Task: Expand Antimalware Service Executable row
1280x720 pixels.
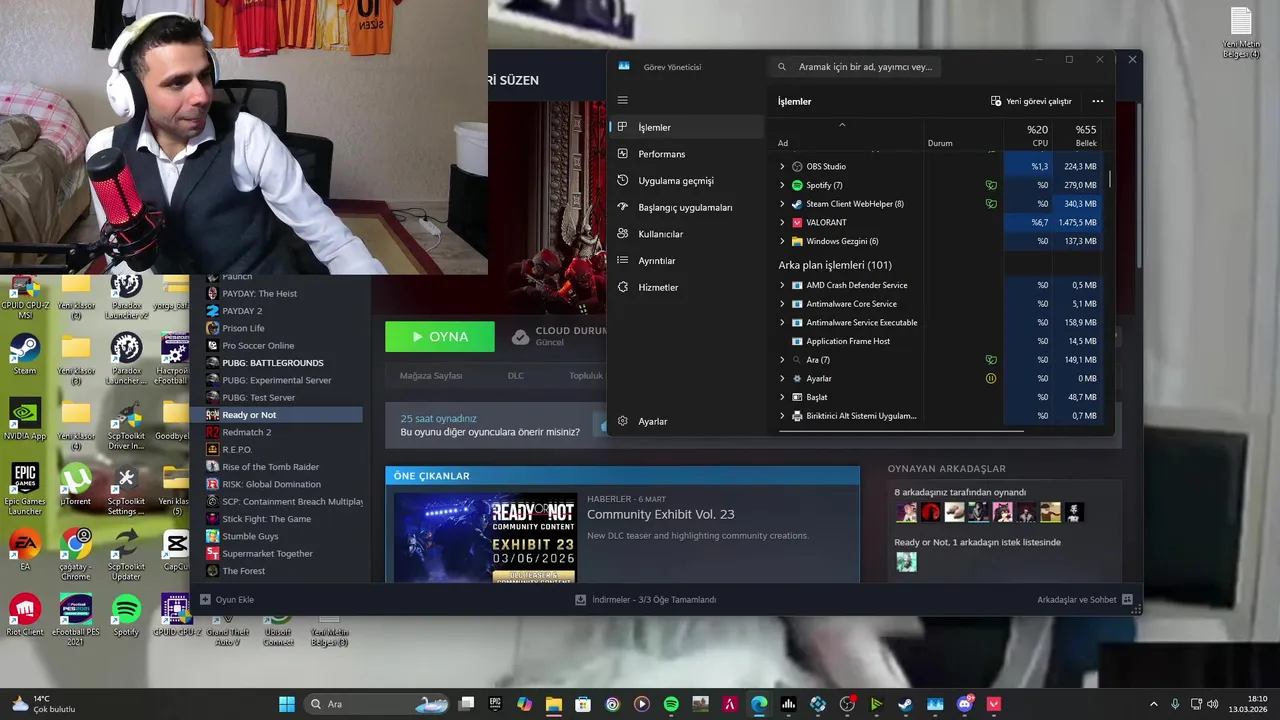Action: (x=782, y=322)
